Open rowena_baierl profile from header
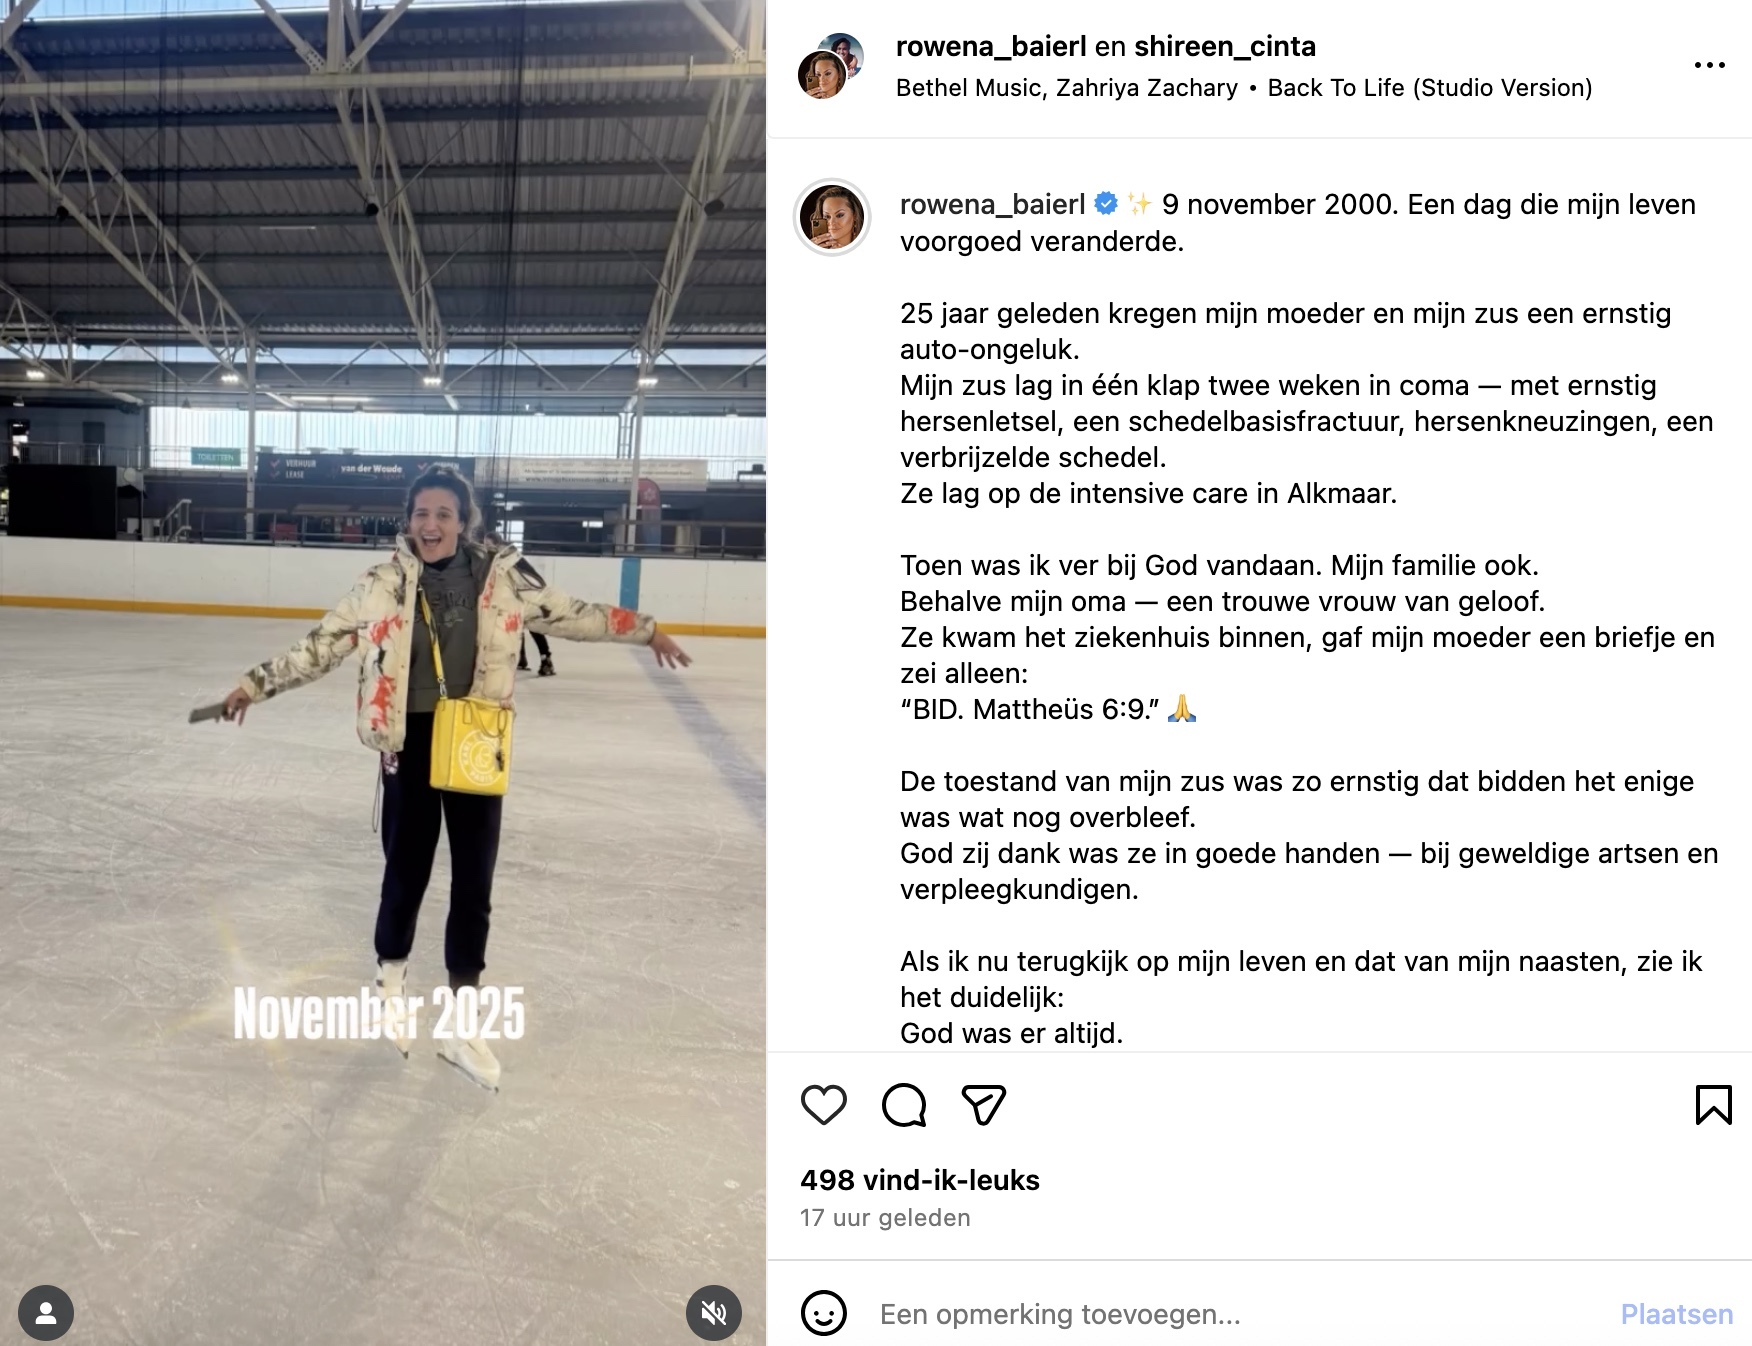Viewport: 1752px width, 1346px height. (x=991, y=46)
